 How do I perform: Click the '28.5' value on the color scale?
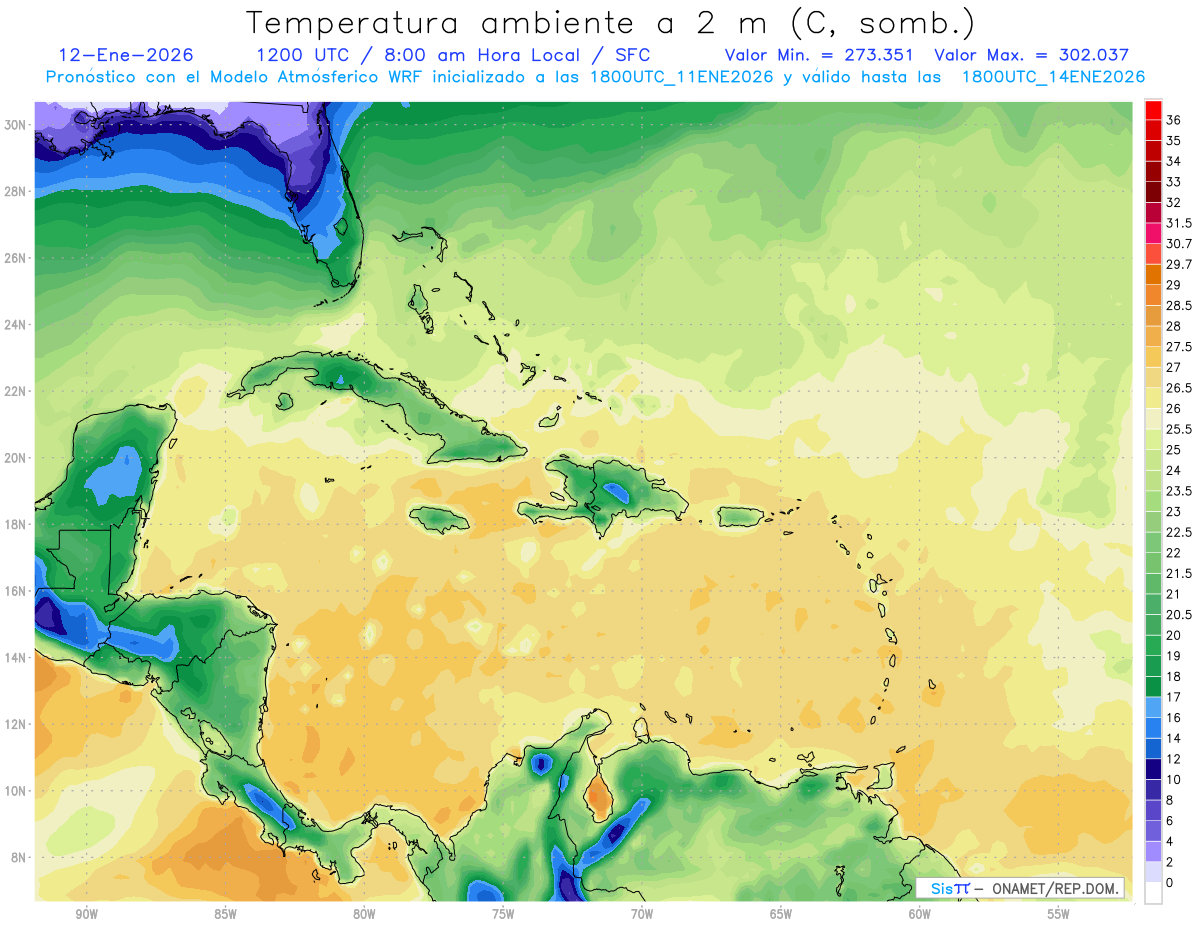tap(1179, 306)
